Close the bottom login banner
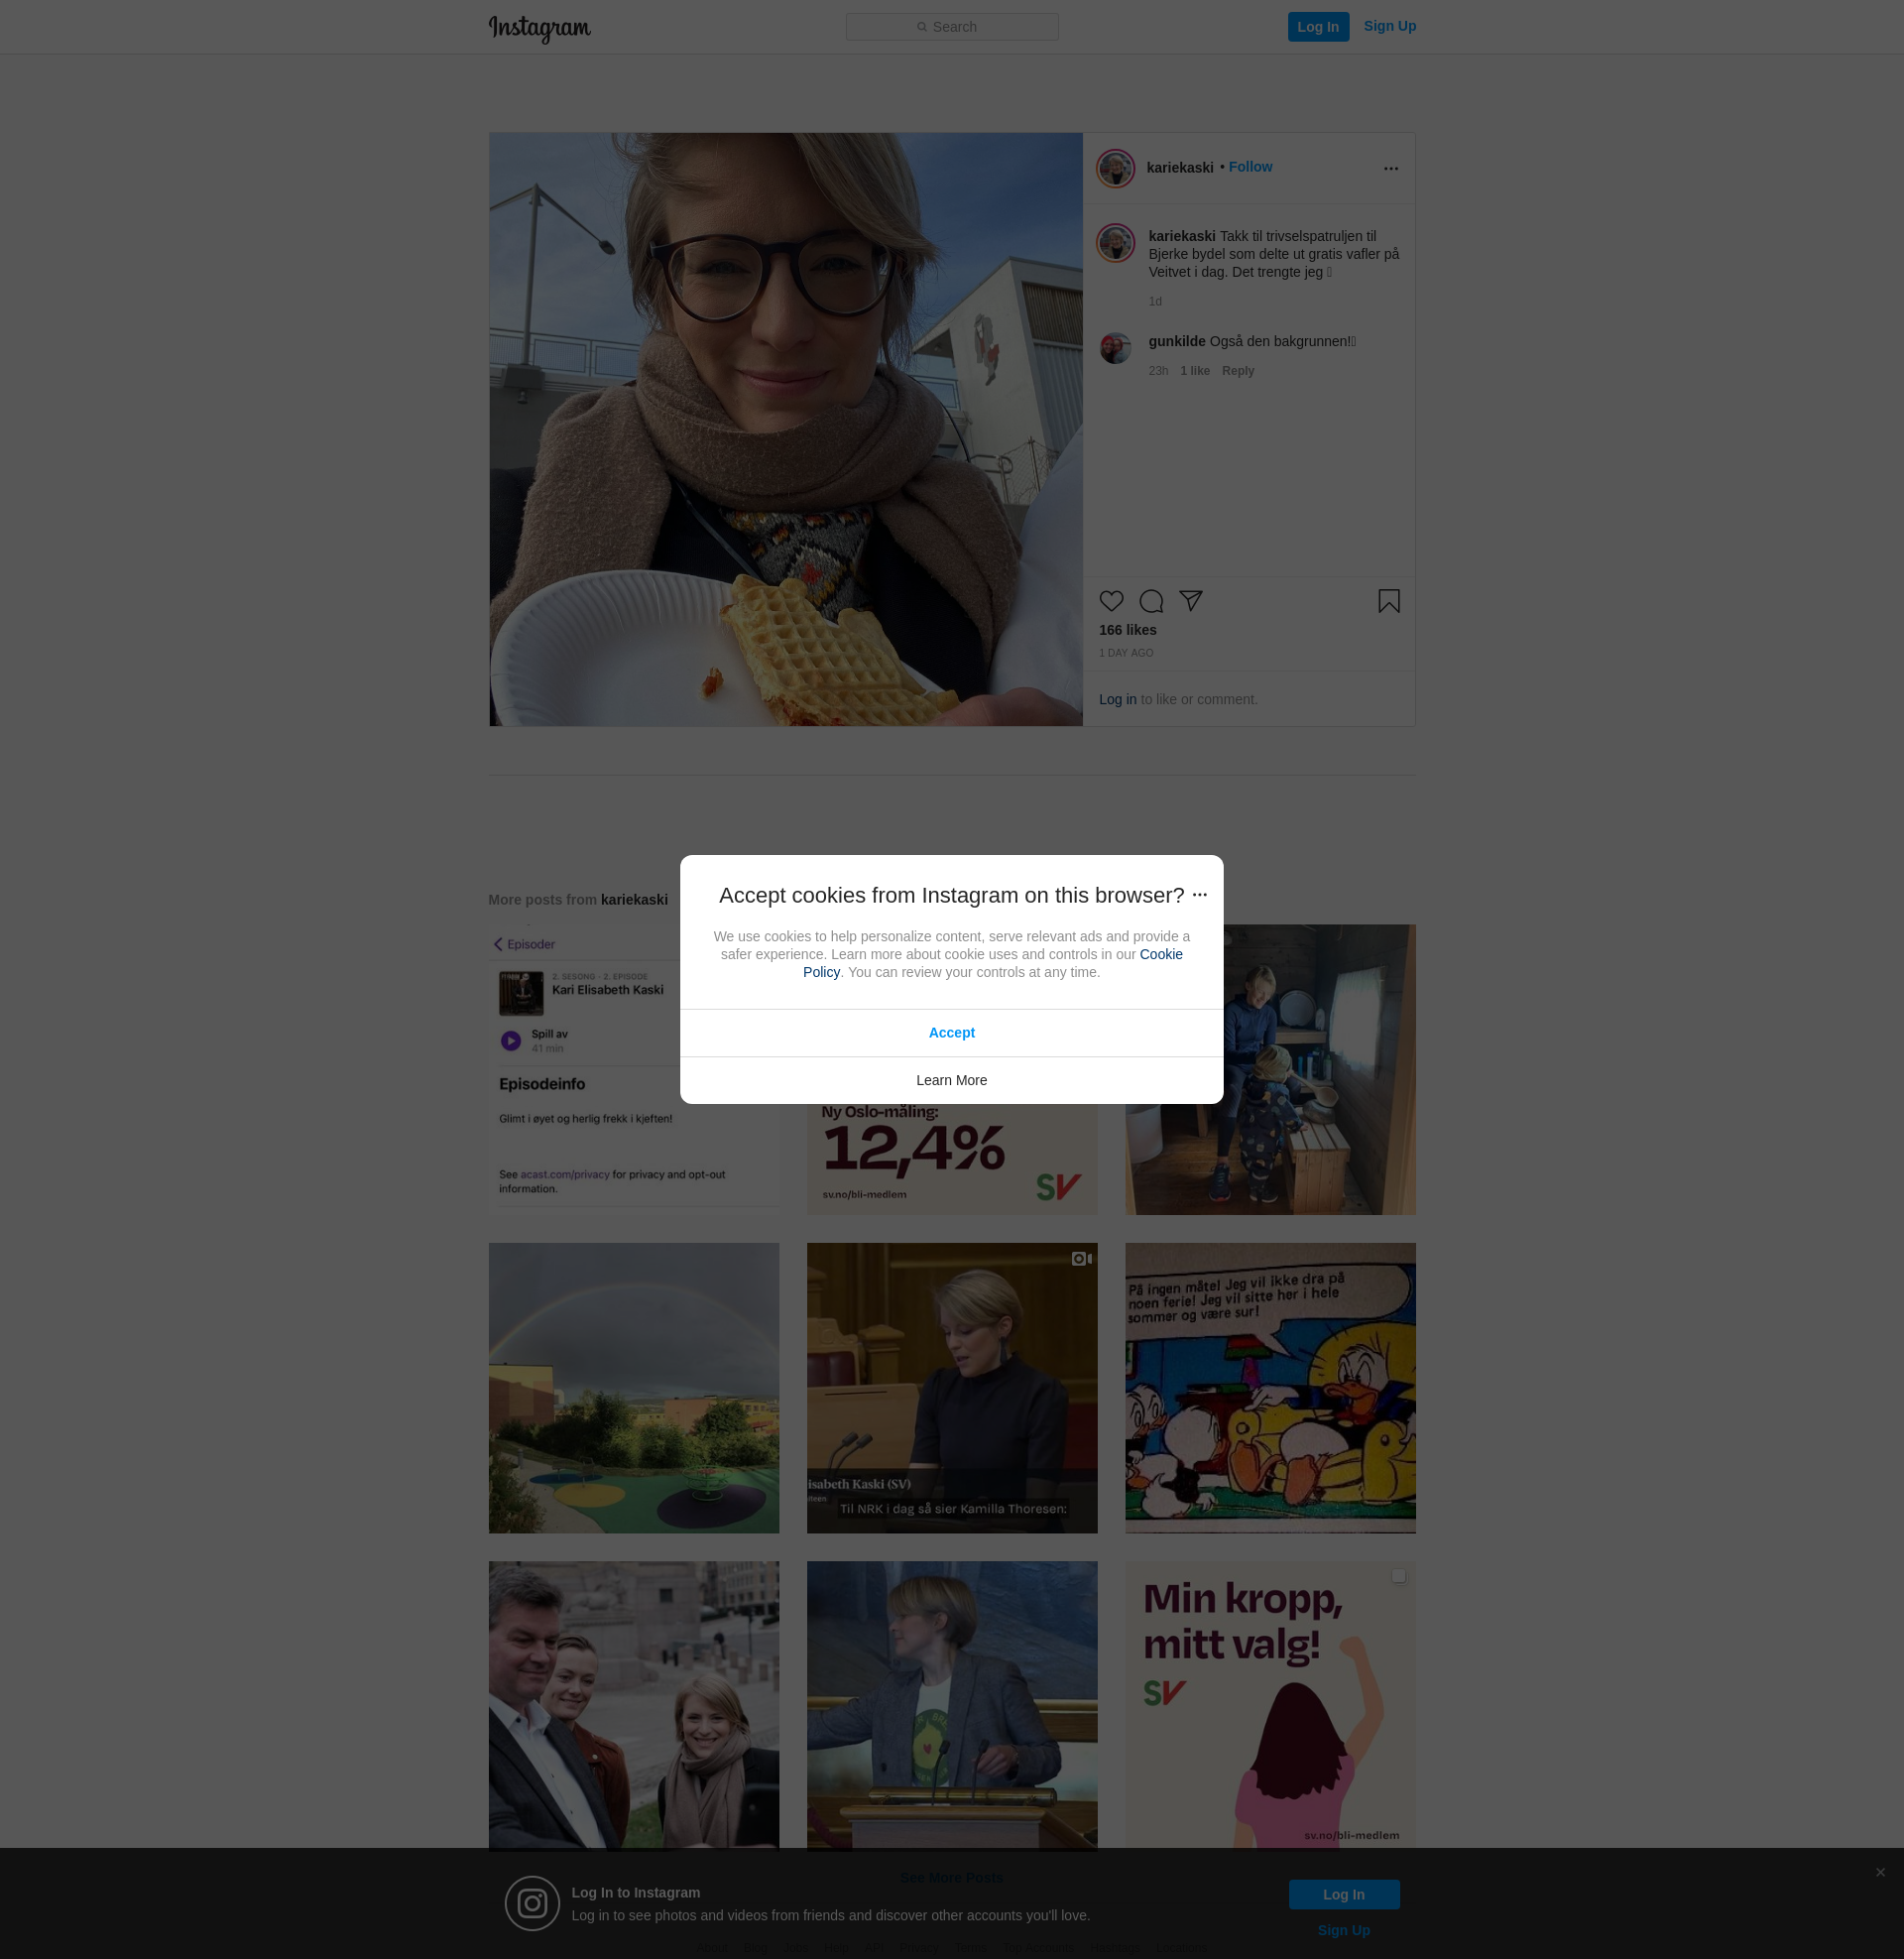 (x=1880, y=1872)
